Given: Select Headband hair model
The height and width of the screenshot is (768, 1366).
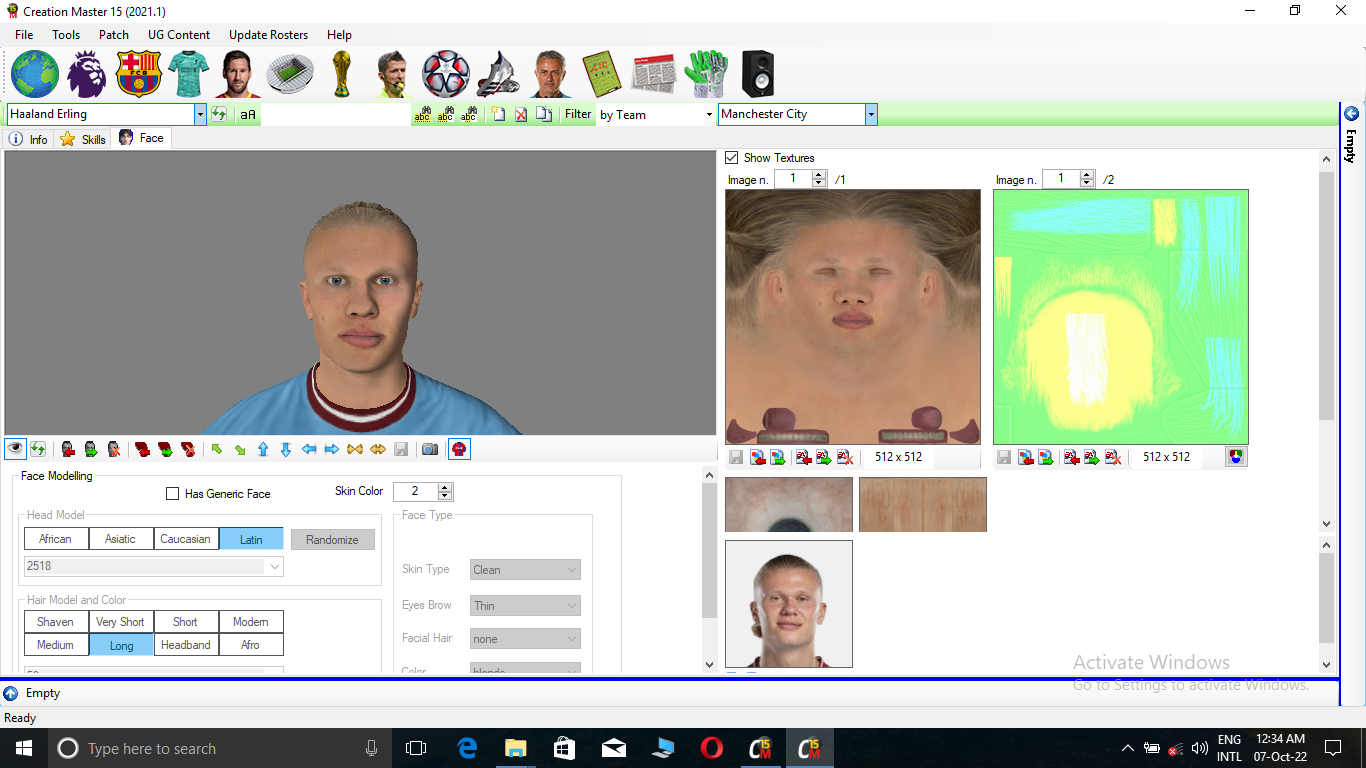Looking at the screenshot, I should [186, 645].
